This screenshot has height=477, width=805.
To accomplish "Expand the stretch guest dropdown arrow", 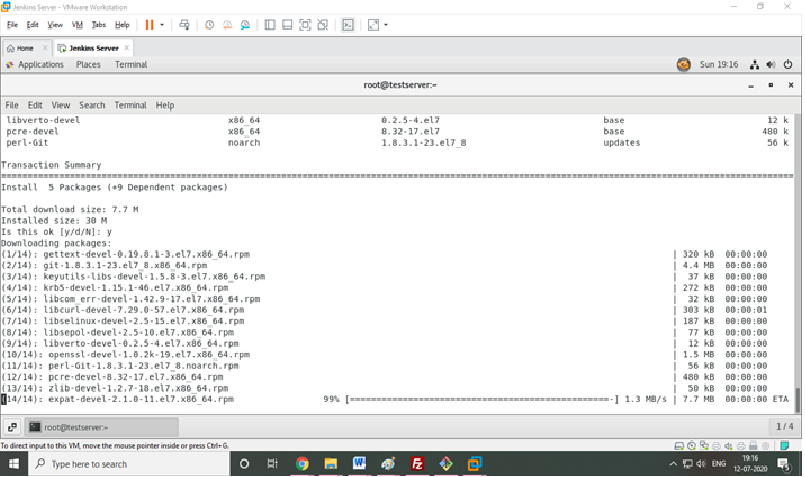I will (386, 25).
